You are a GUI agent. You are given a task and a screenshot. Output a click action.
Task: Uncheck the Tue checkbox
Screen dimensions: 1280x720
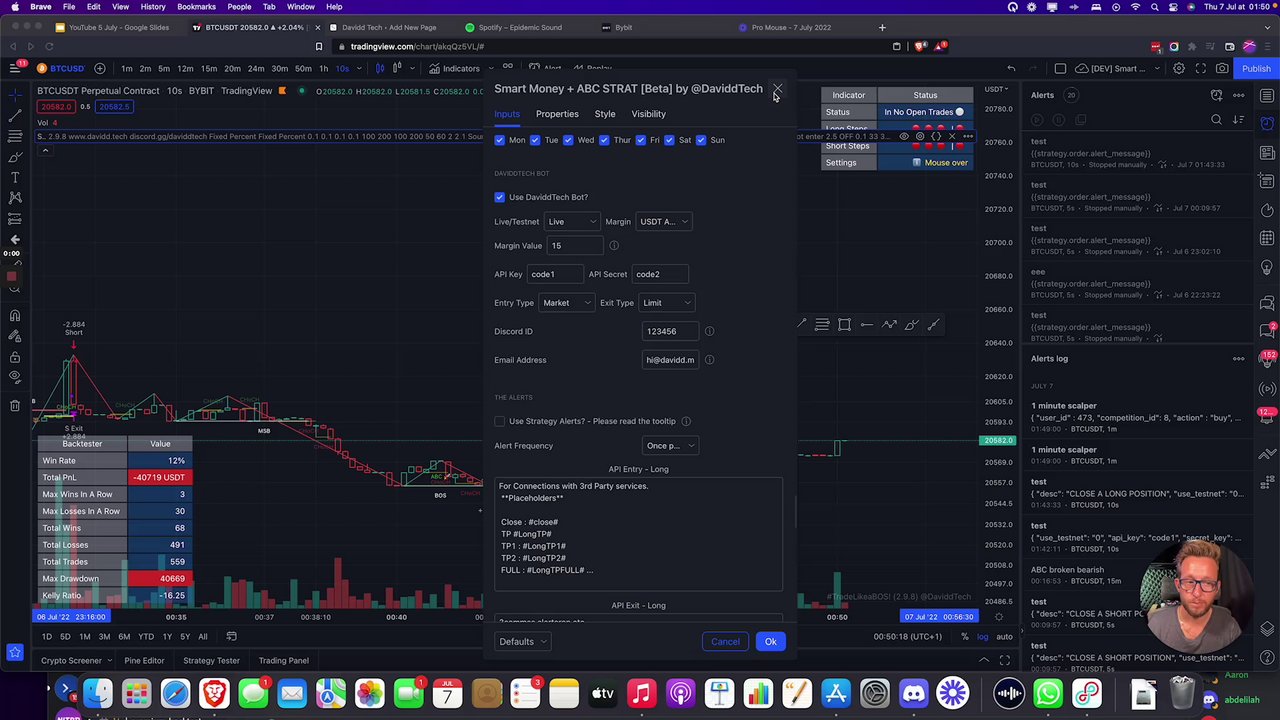535,140
